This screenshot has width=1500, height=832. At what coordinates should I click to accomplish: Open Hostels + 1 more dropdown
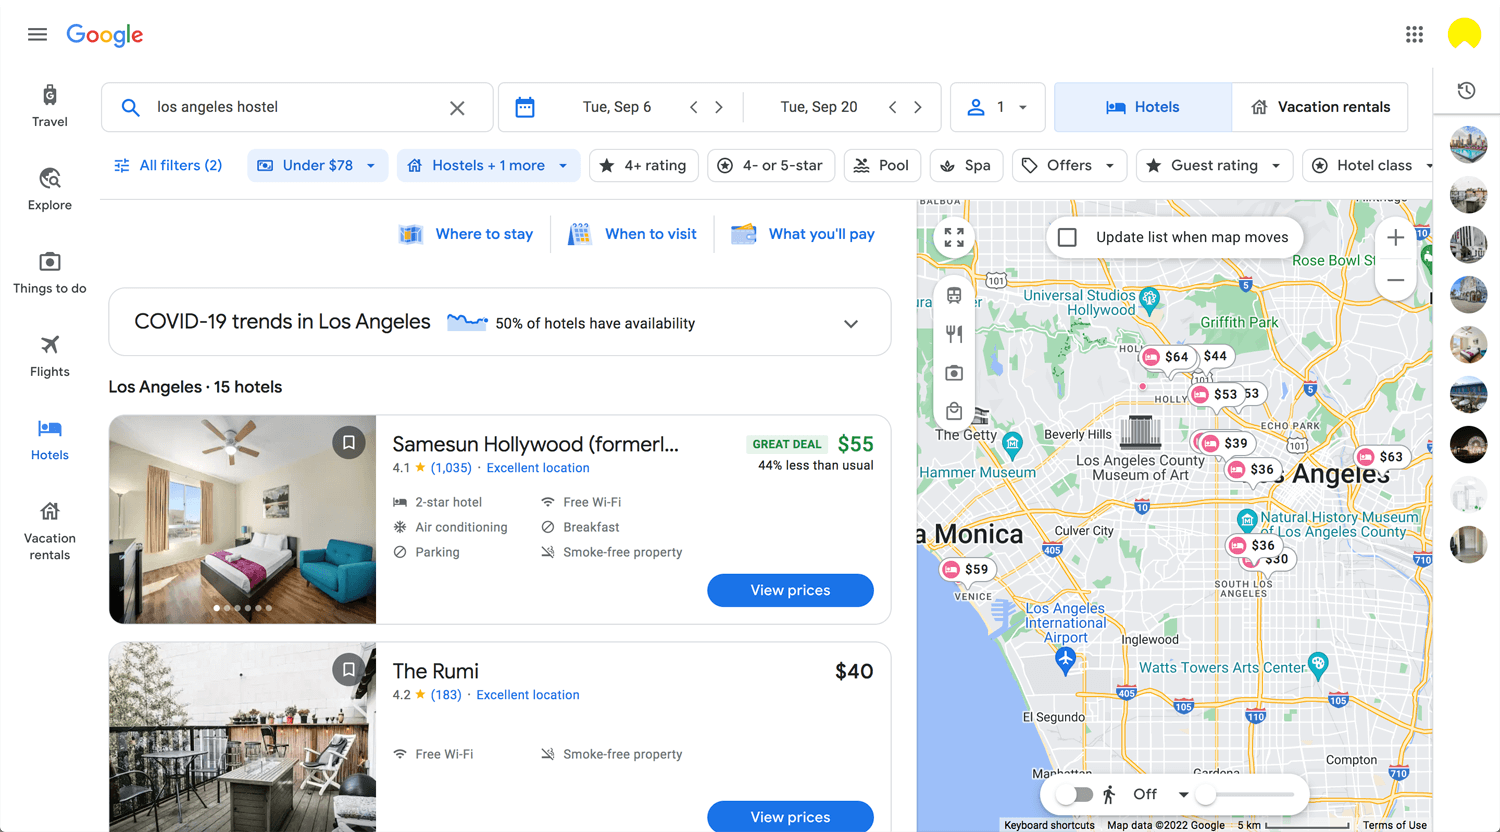tap(489, 166)
